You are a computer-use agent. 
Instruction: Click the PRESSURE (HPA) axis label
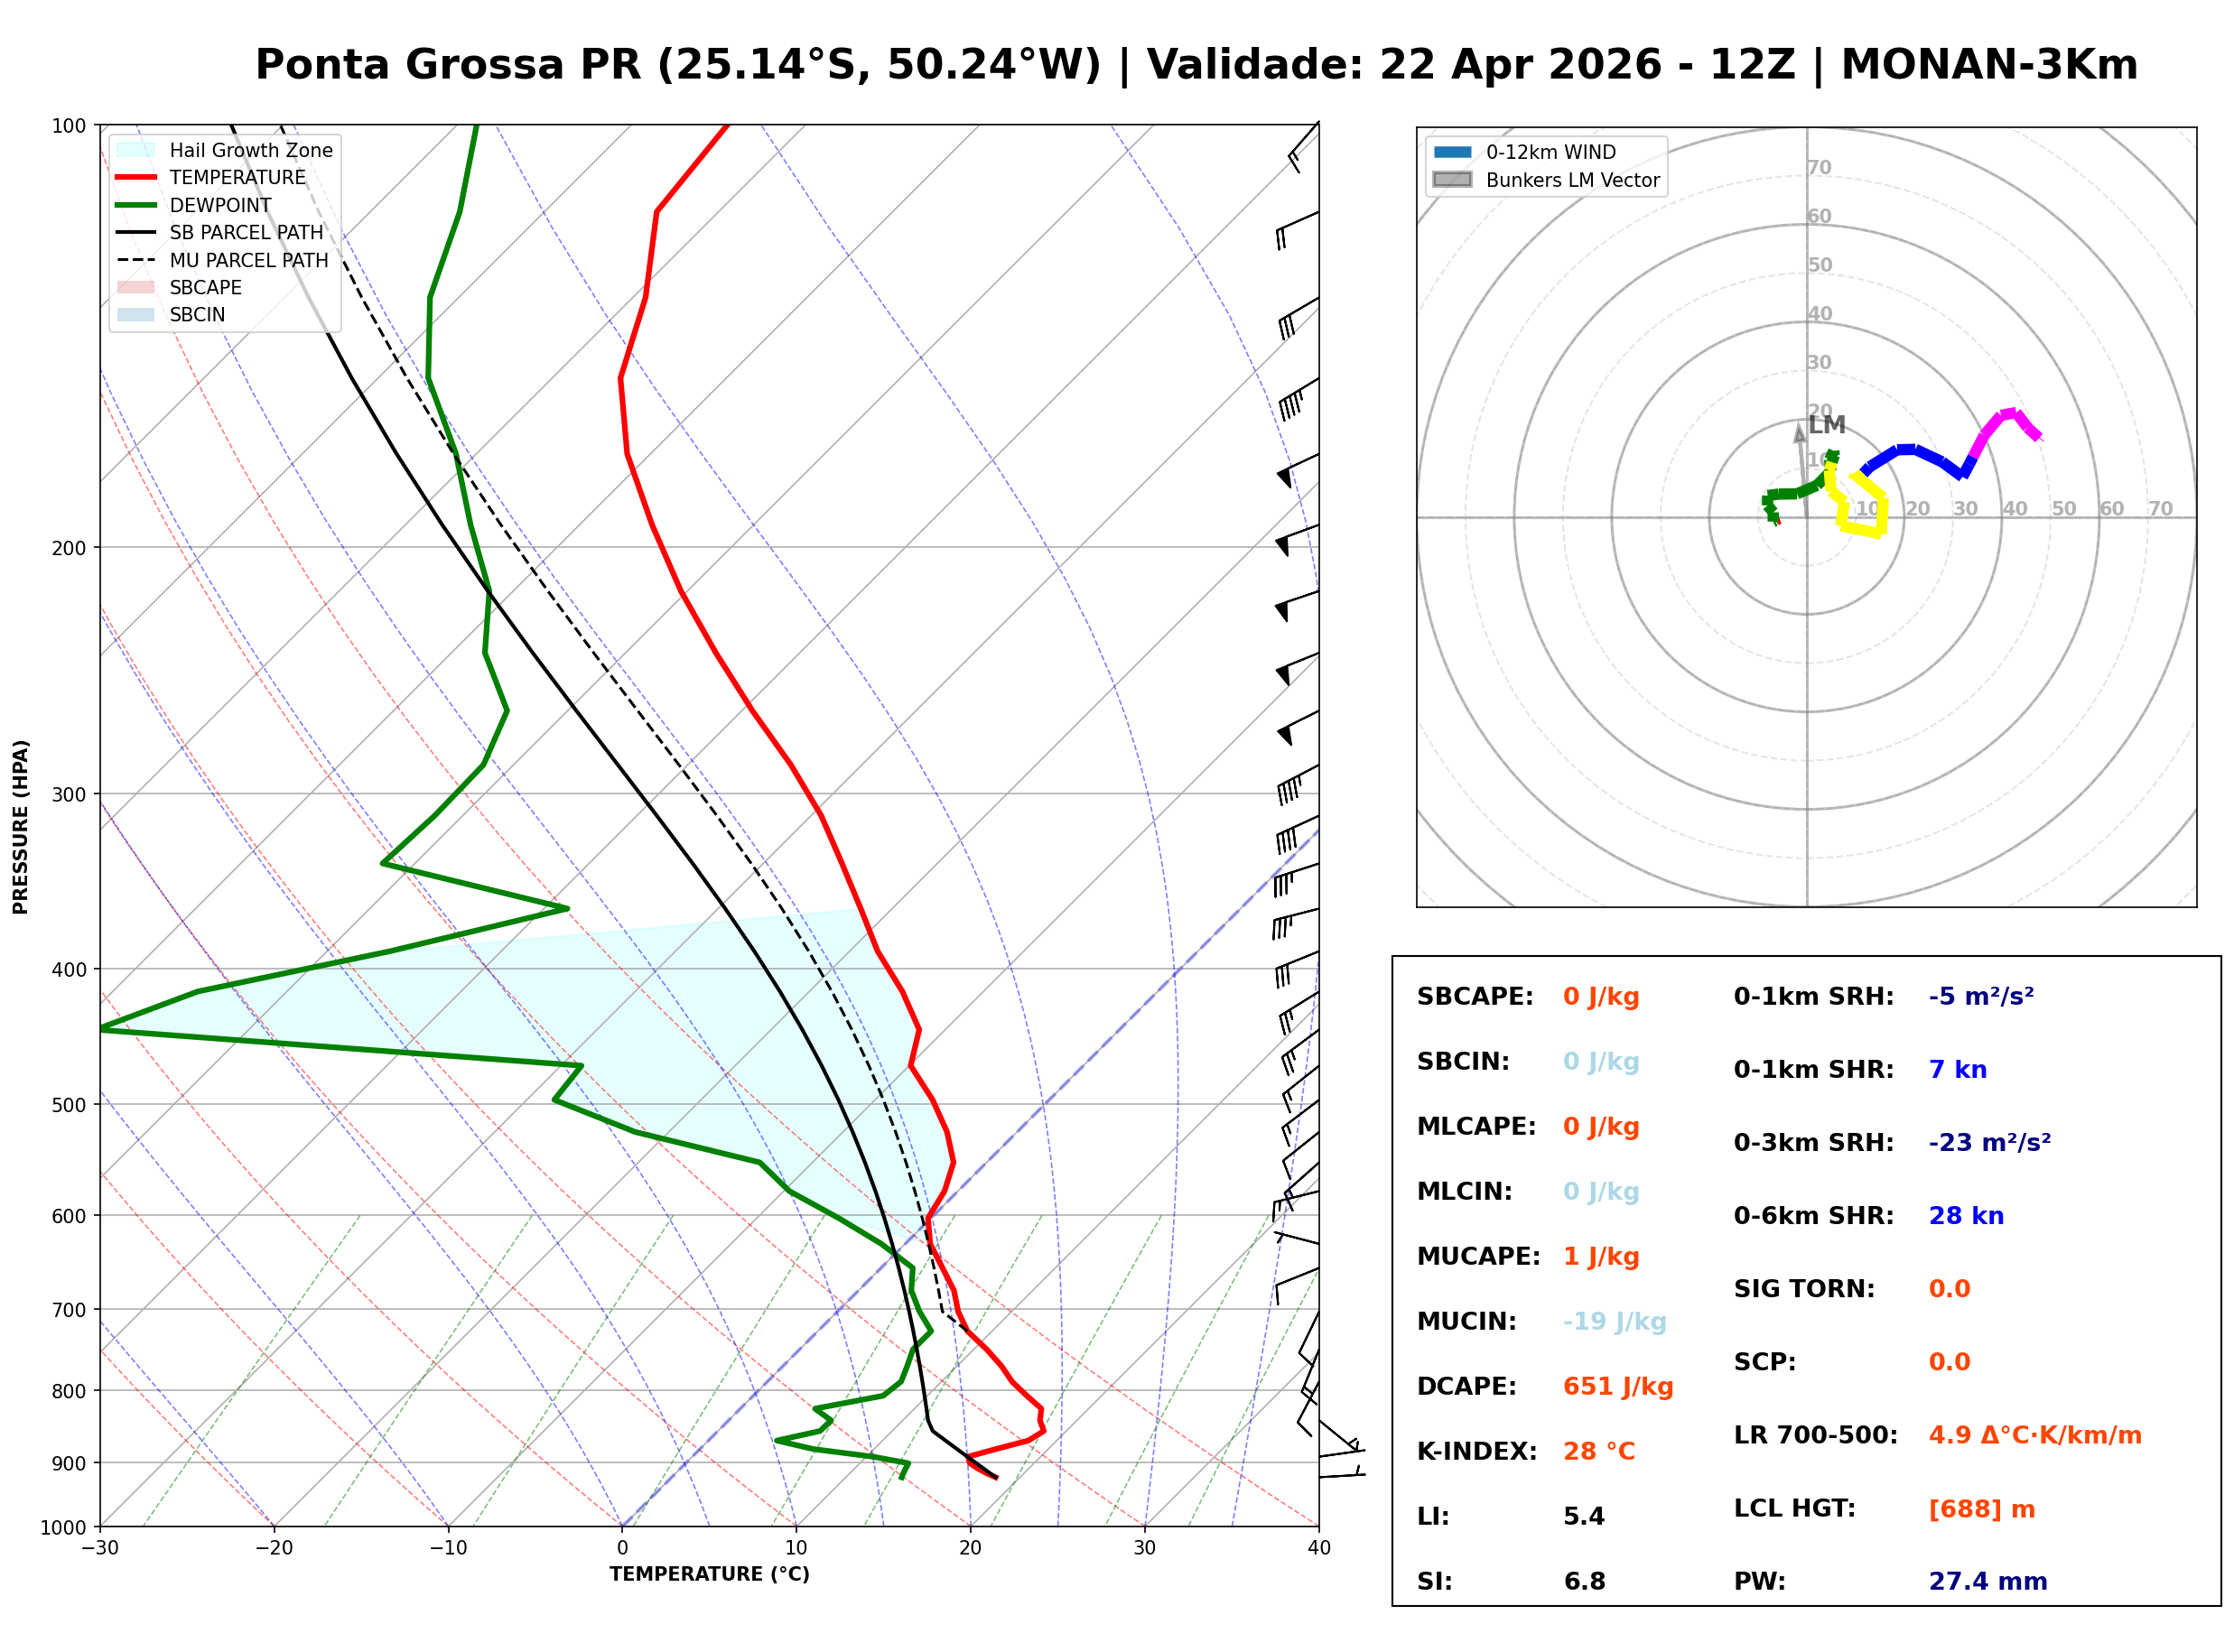pyautogui.click(x=21, y=827)
